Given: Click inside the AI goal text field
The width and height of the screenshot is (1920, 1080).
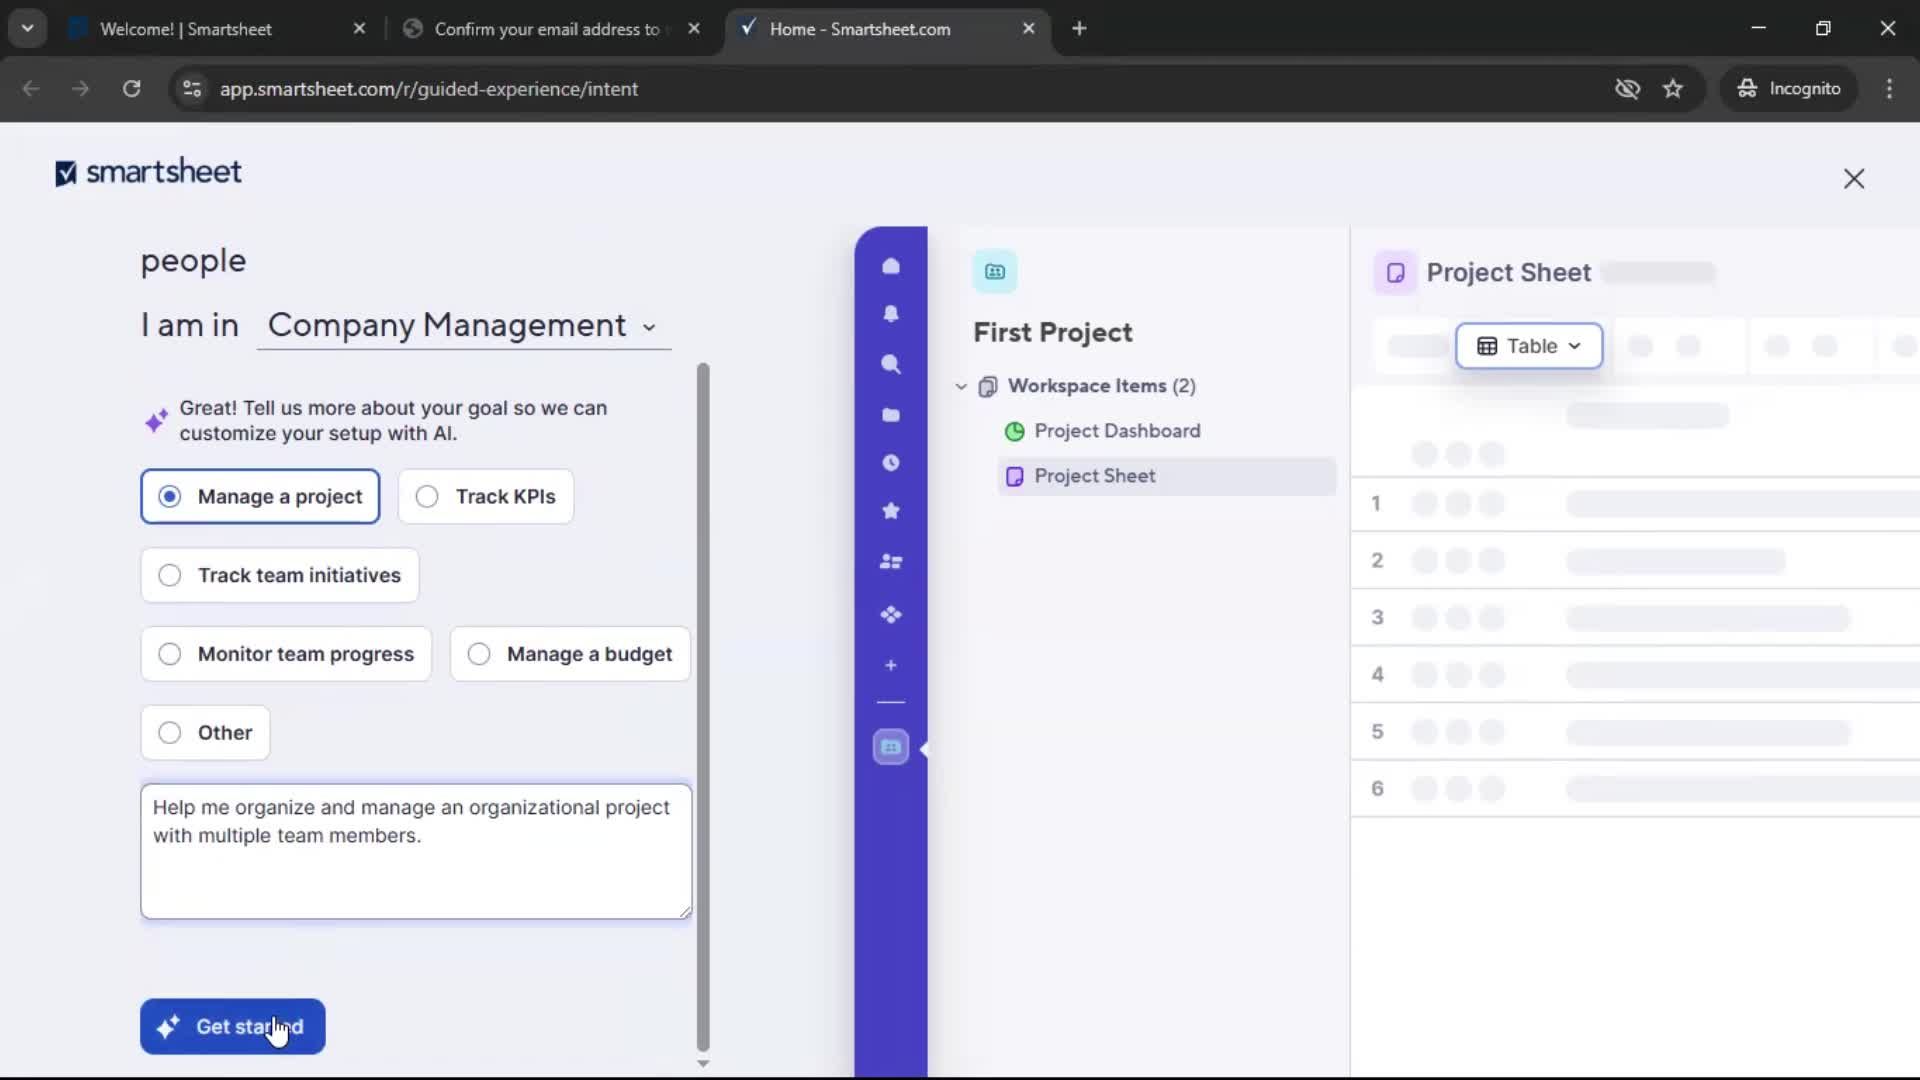Looking at the screenshot, I should (x=414, y=851).
